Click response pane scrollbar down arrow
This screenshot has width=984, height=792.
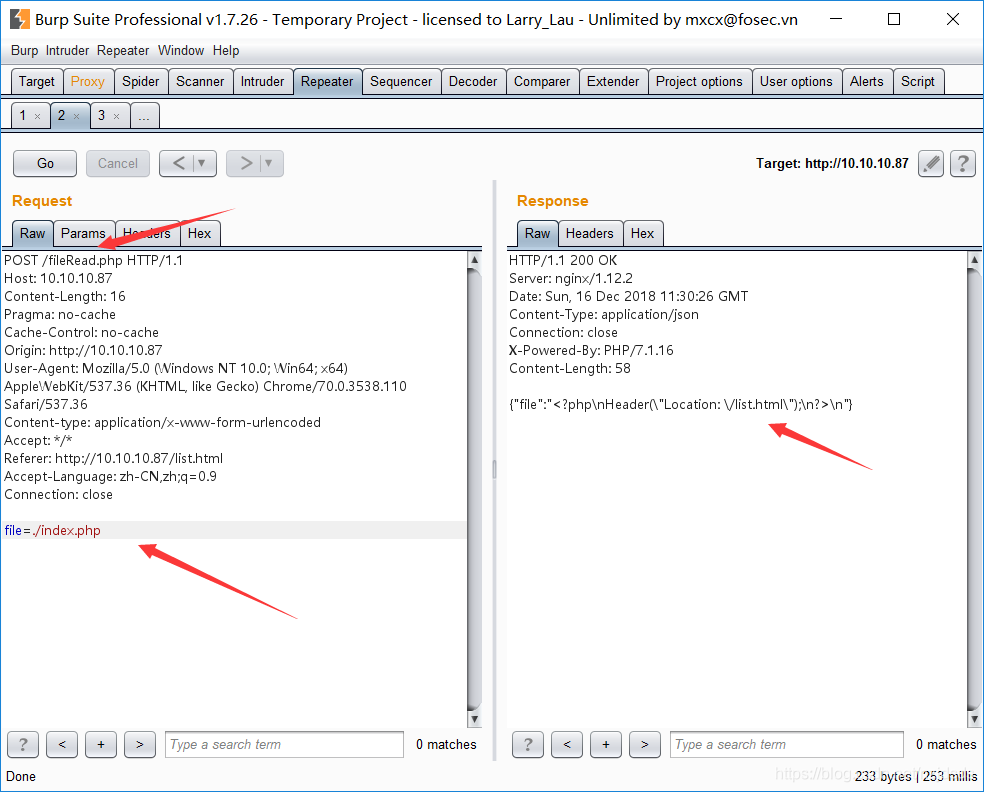pyautogui.click(x=974, y=719)
